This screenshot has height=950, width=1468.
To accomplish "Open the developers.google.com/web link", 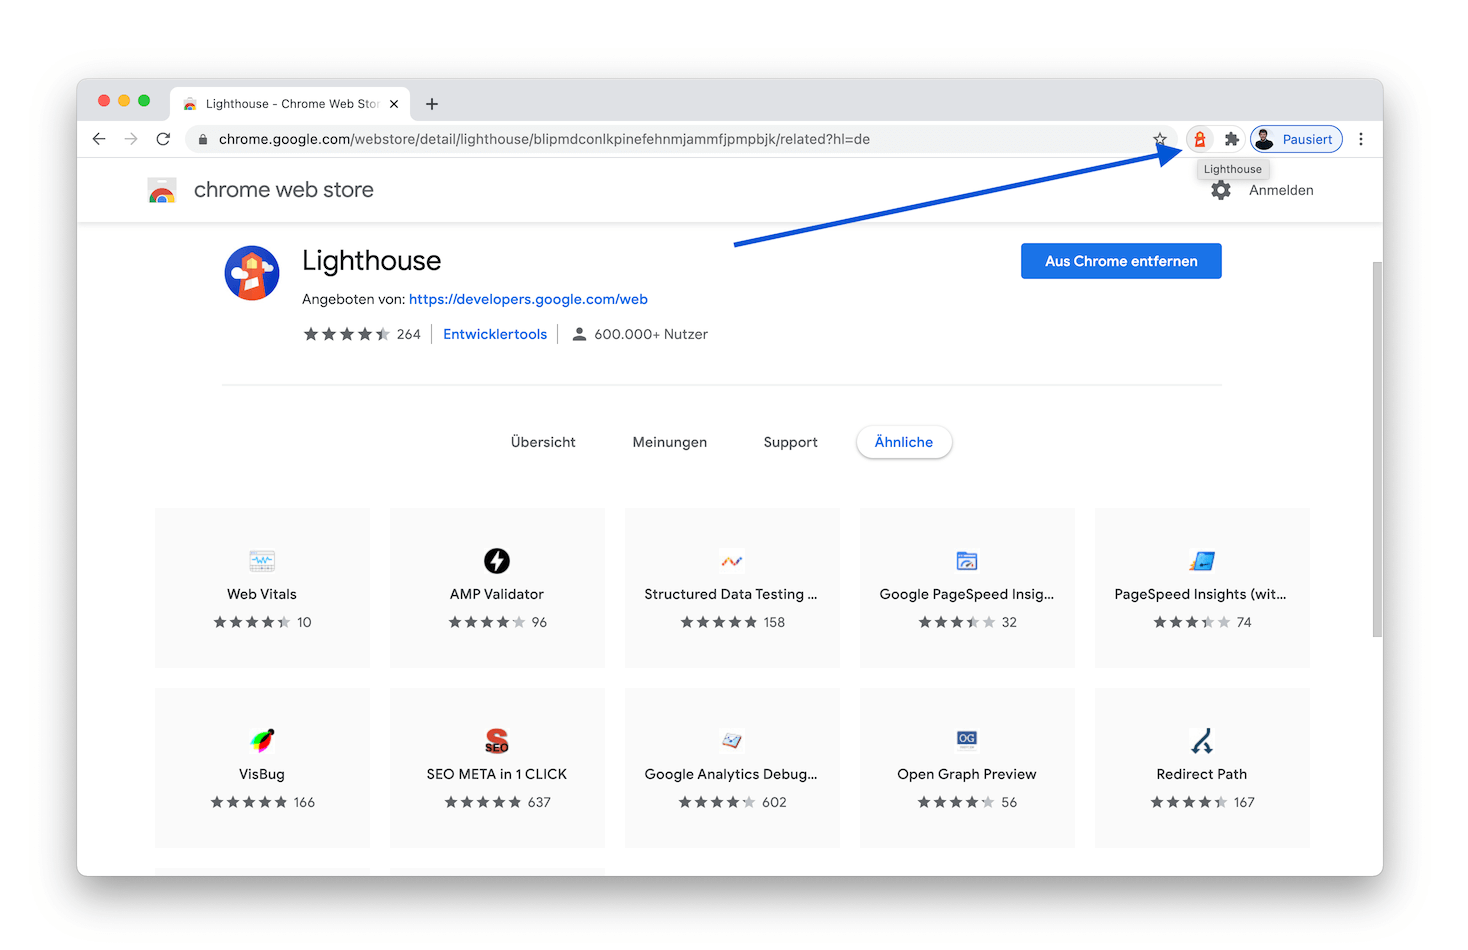I will tap(528, 299).
